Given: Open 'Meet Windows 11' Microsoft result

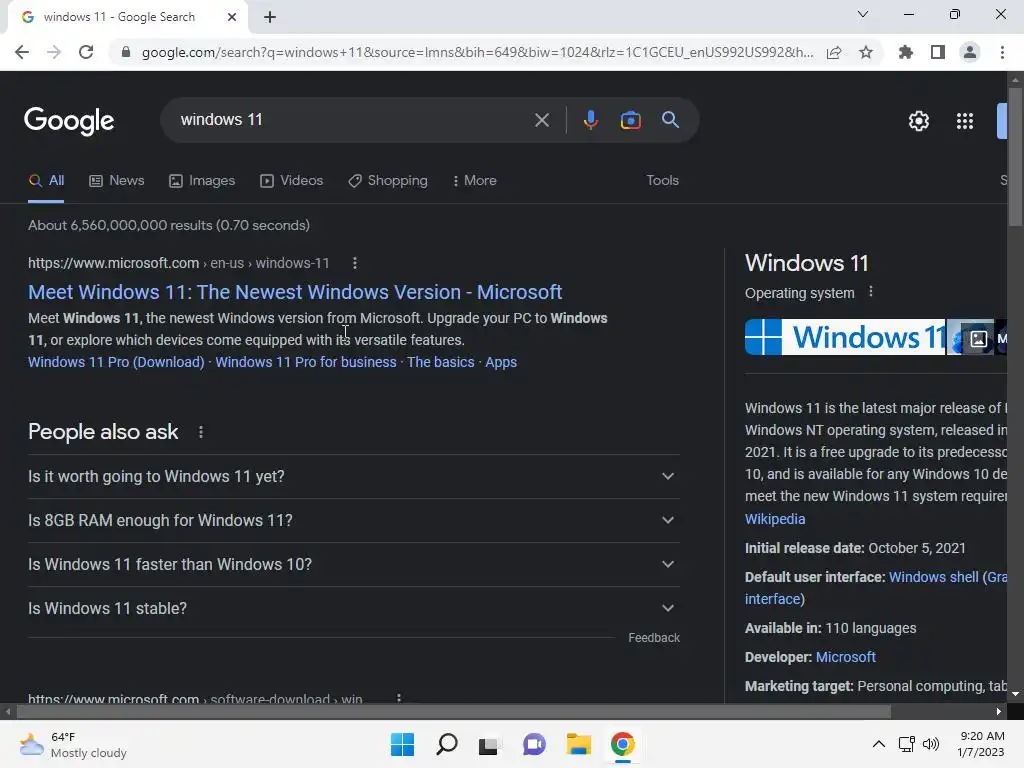Looking at the screenshot, I should click(x=295, y=292).
